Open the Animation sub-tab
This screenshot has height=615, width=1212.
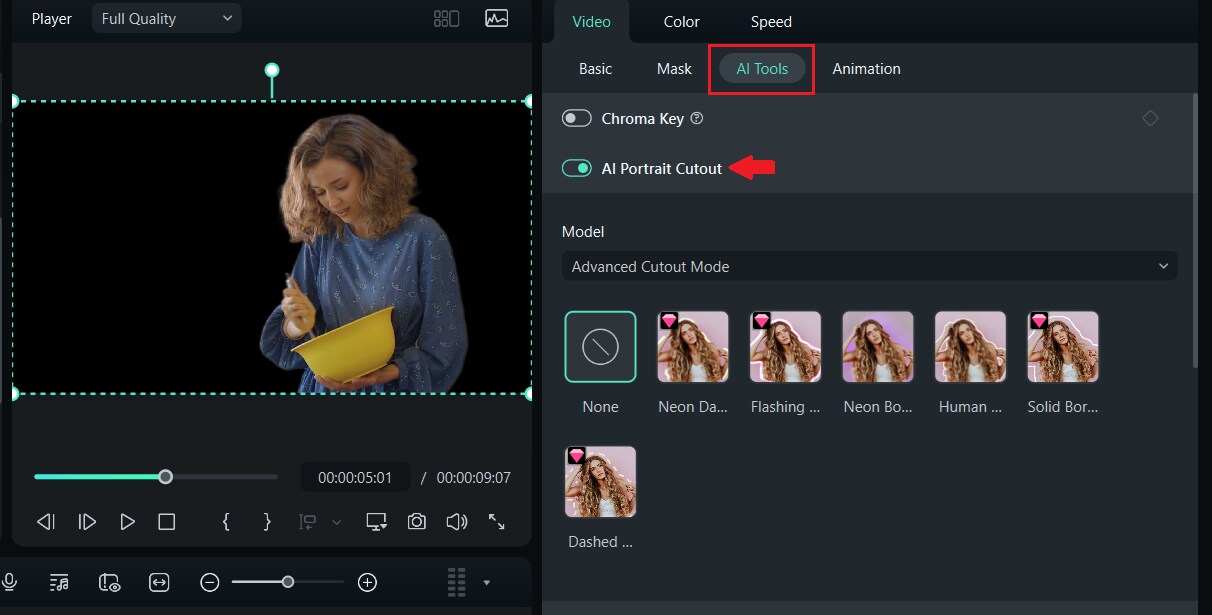(866, 69)
